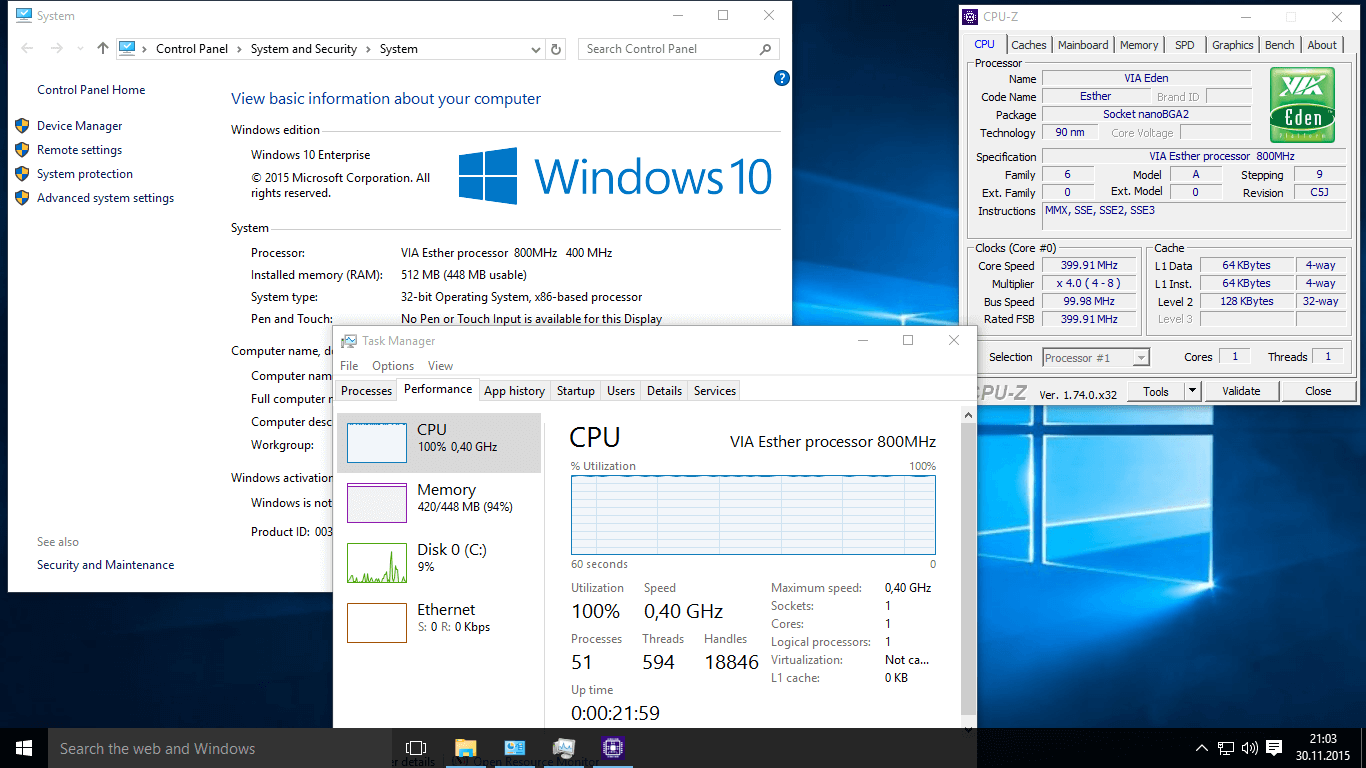The image size is (1366, 768).
Task: Click the network icon in system tray
Action: pyautogui.click(x=1226, y=748)
